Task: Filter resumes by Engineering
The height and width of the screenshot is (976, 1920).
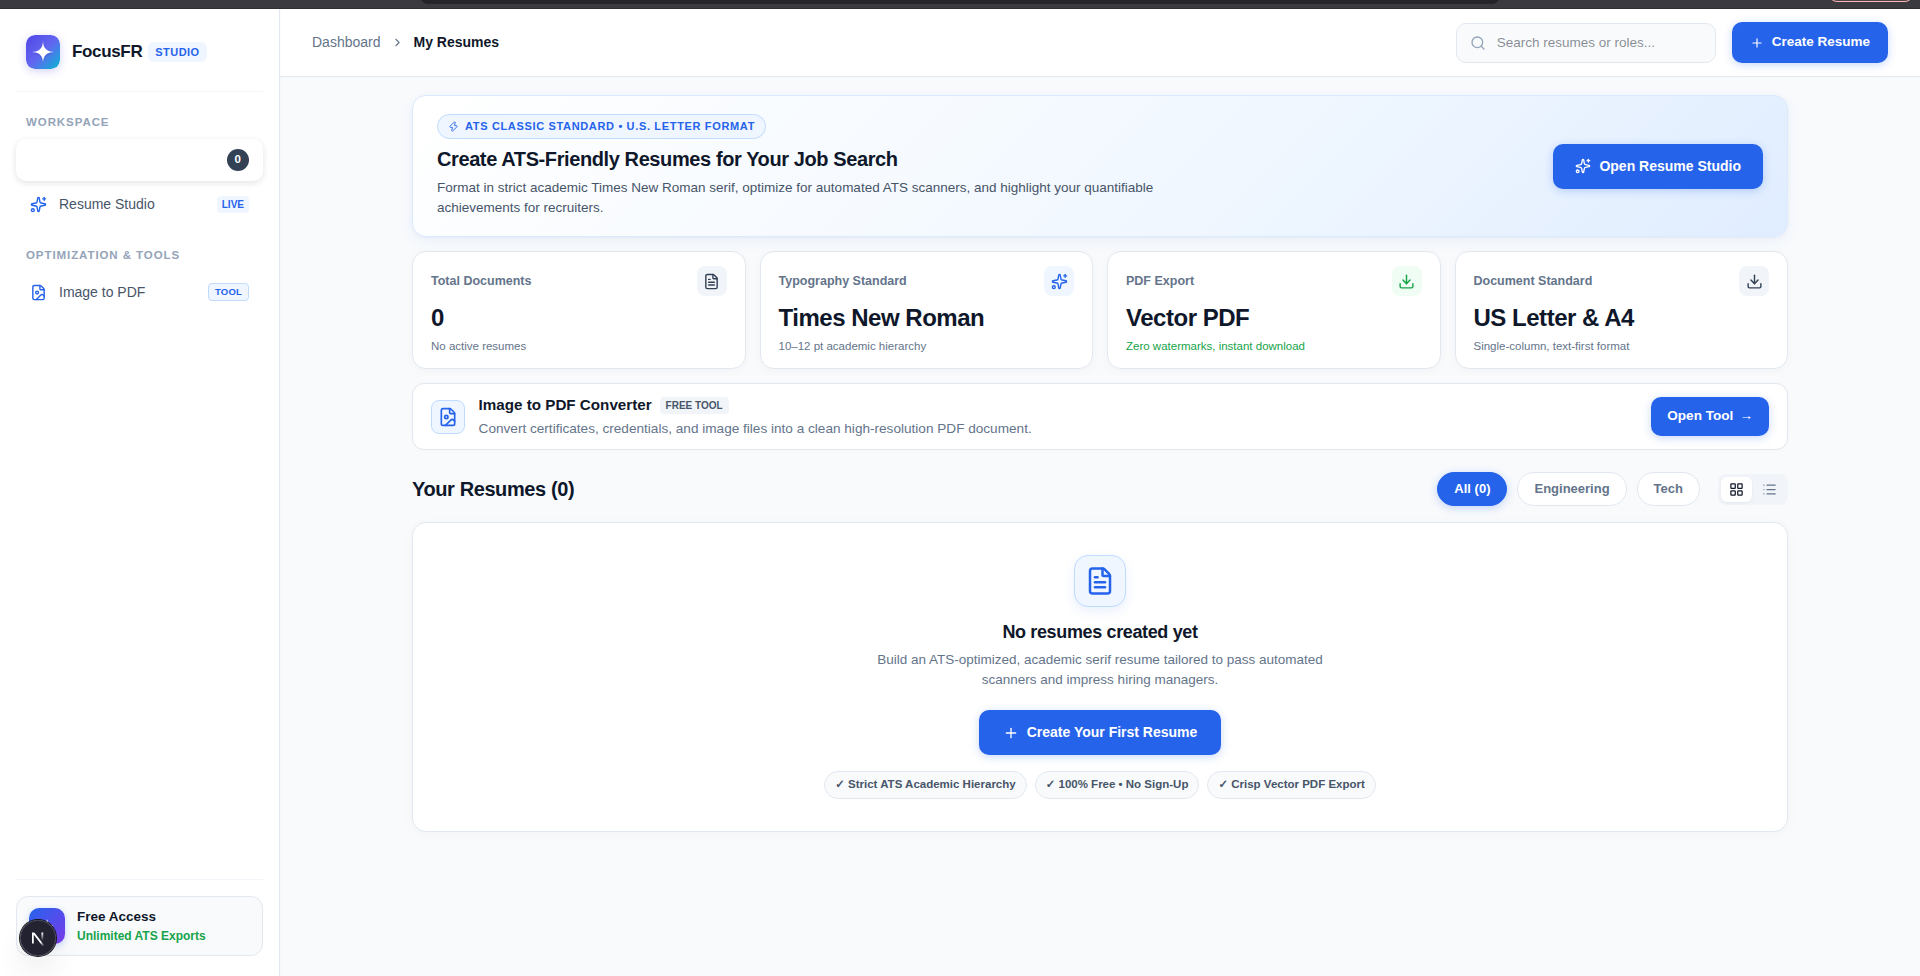Action: [x=1572, y=489]
